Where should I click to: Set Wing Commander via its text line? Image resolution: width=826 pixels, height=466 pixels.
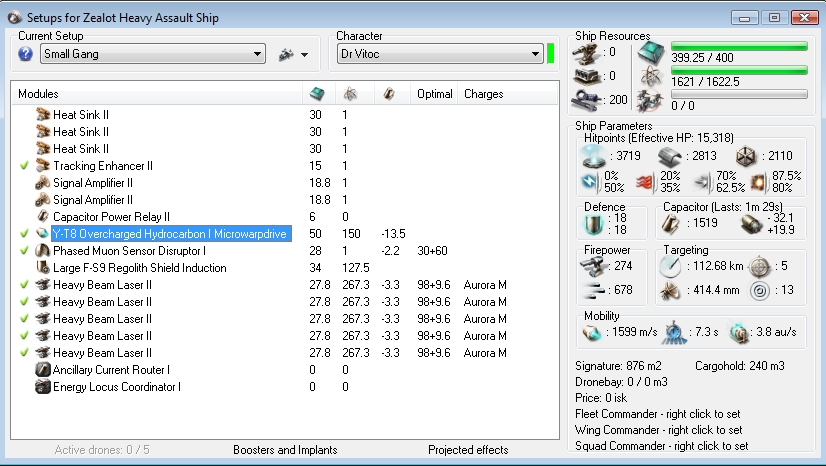tap(658, 430)
